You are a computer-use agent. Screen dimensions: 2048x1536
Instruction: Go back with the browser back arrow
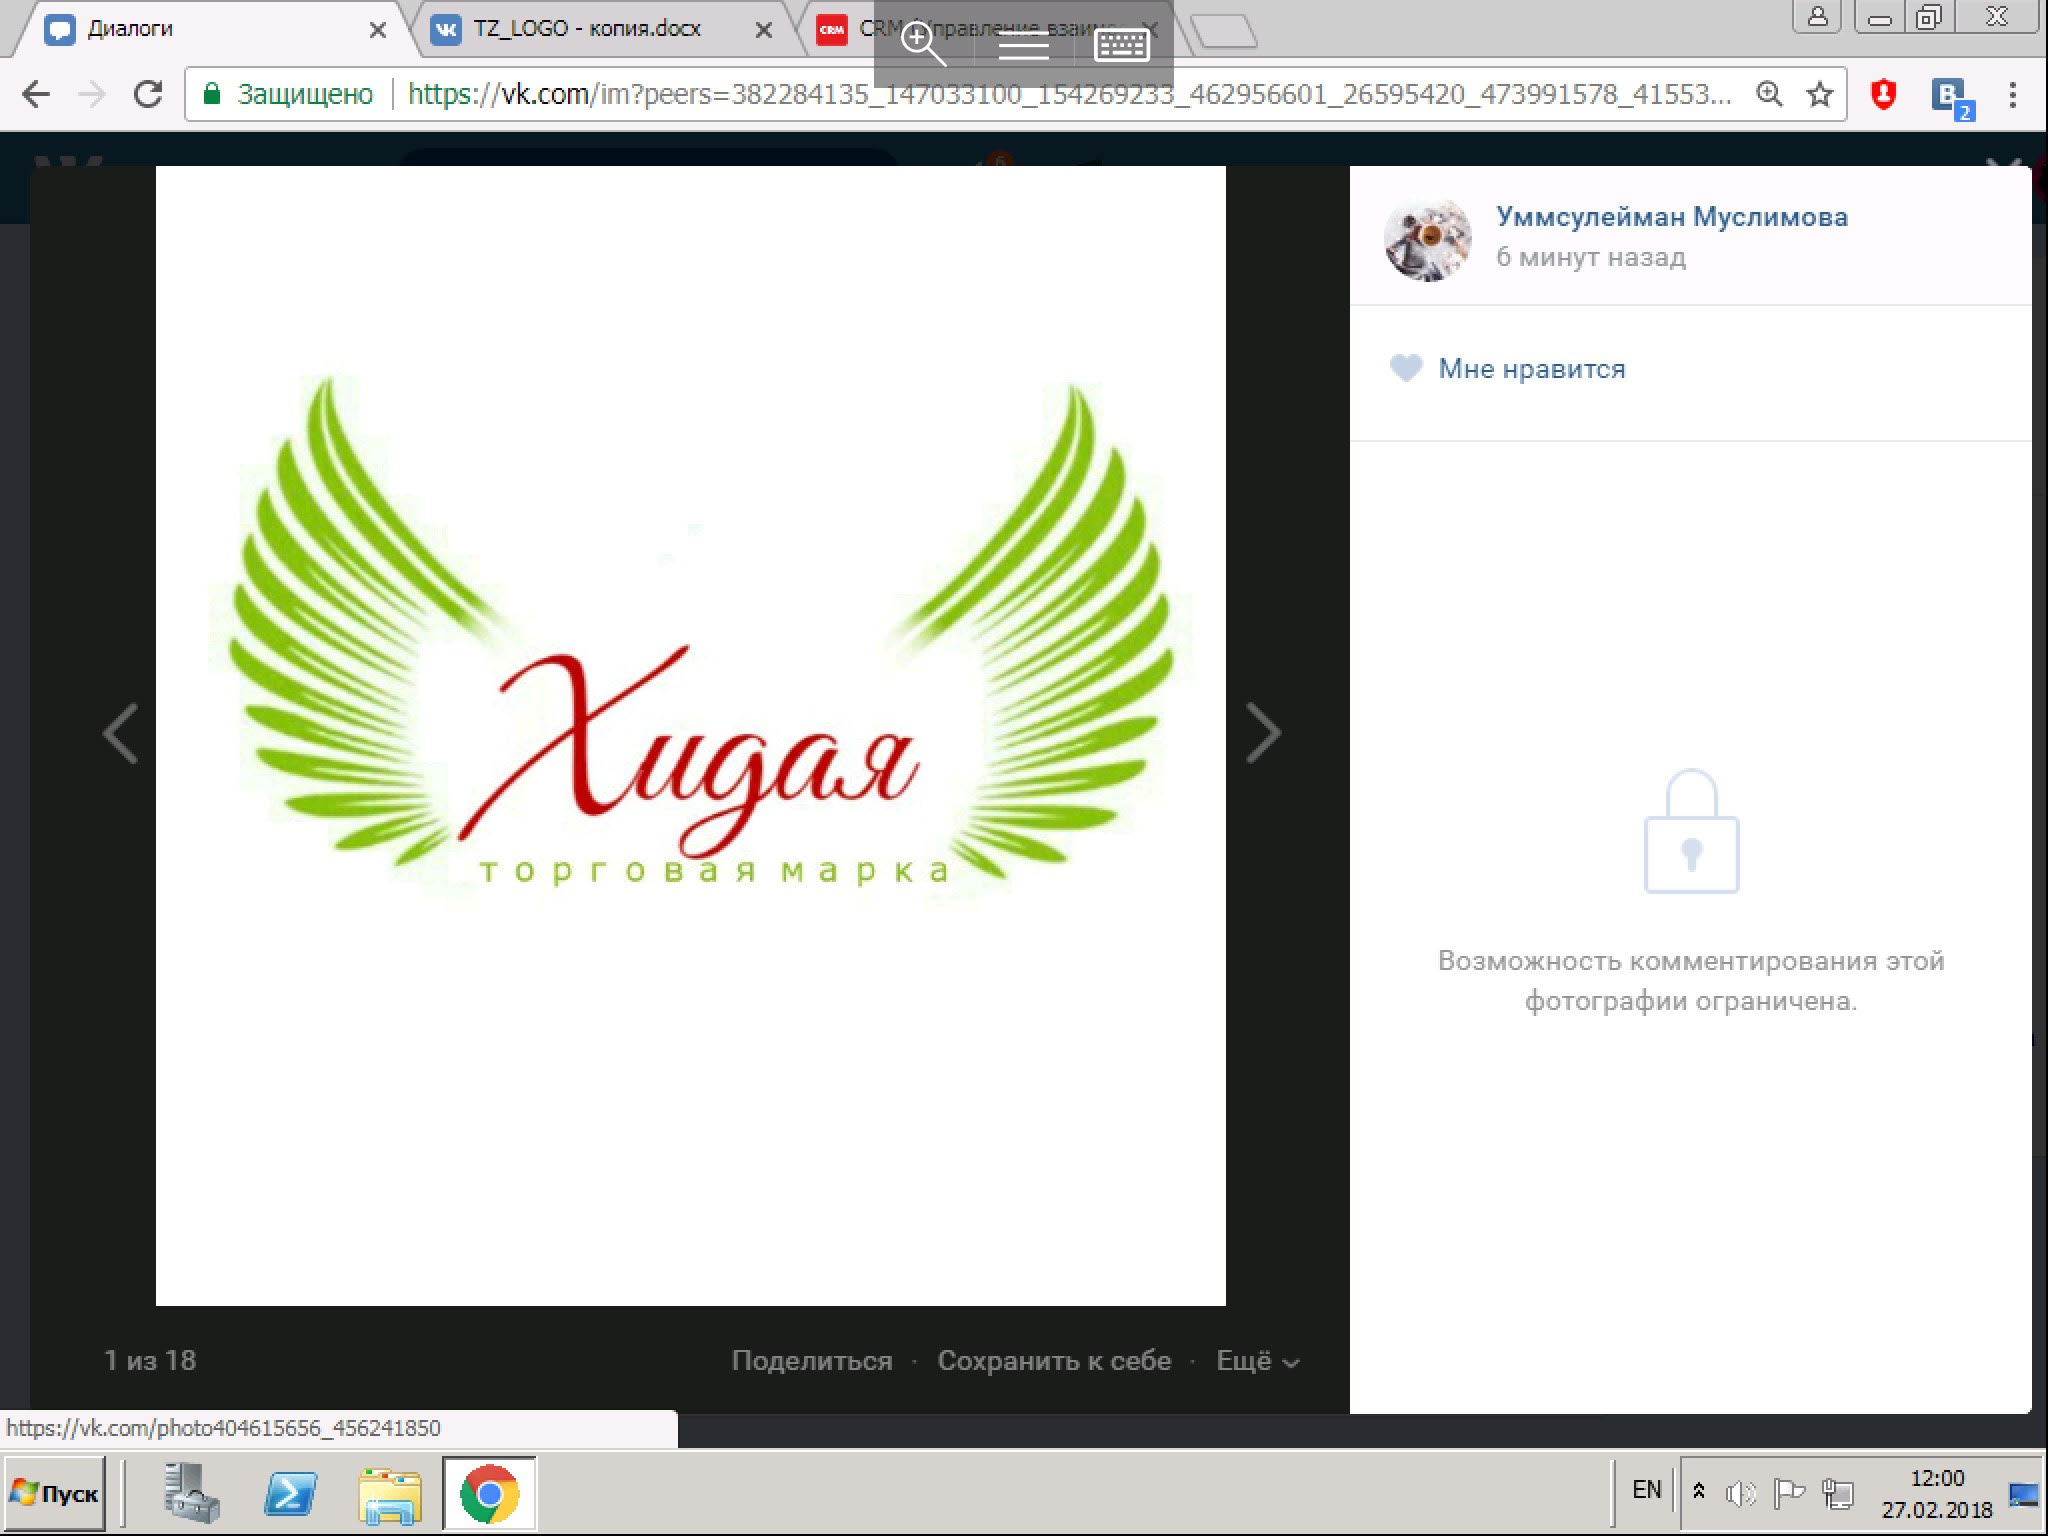coord(36,95)
